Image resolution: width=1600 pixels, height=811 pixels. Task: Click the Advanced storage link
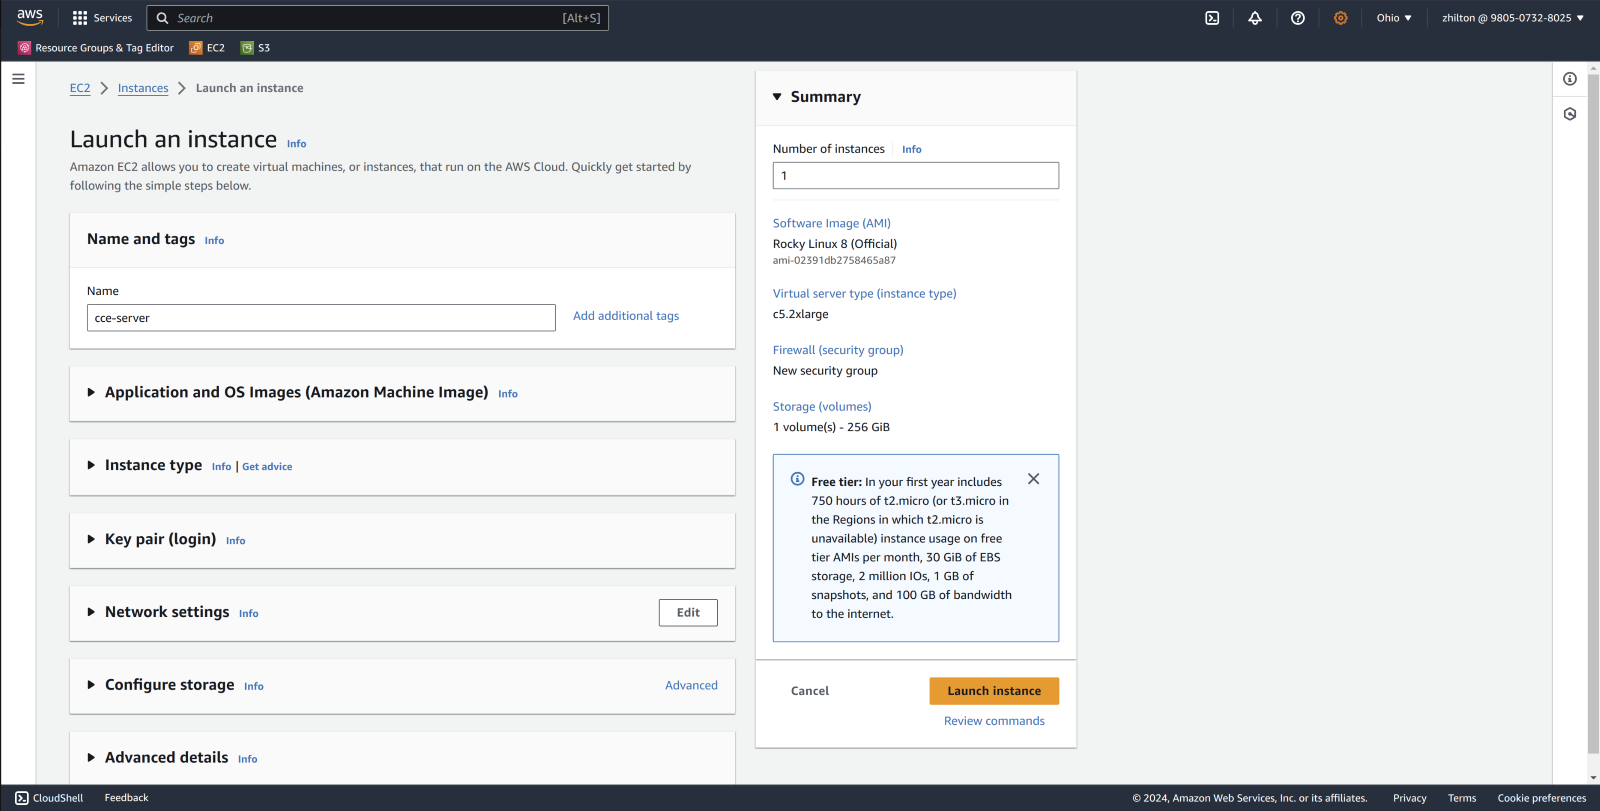691,686
